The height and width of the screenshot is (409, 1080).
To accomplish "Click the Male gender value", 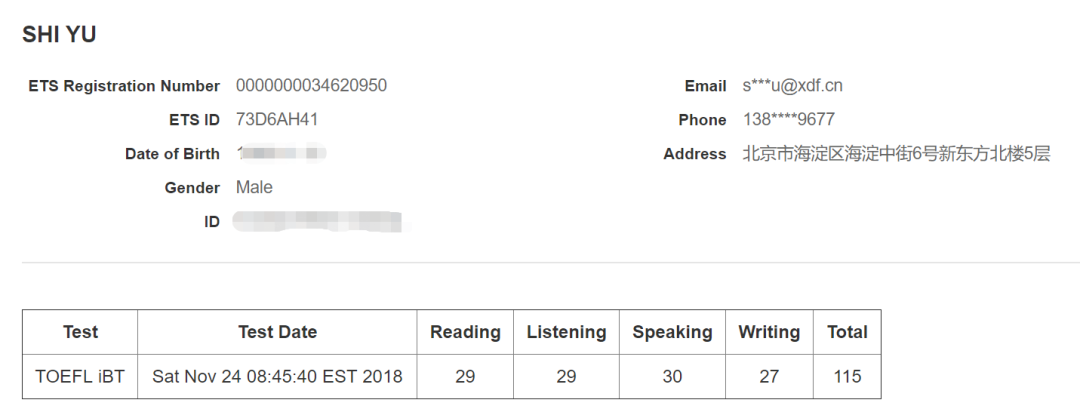I will (x=254, y=188).
